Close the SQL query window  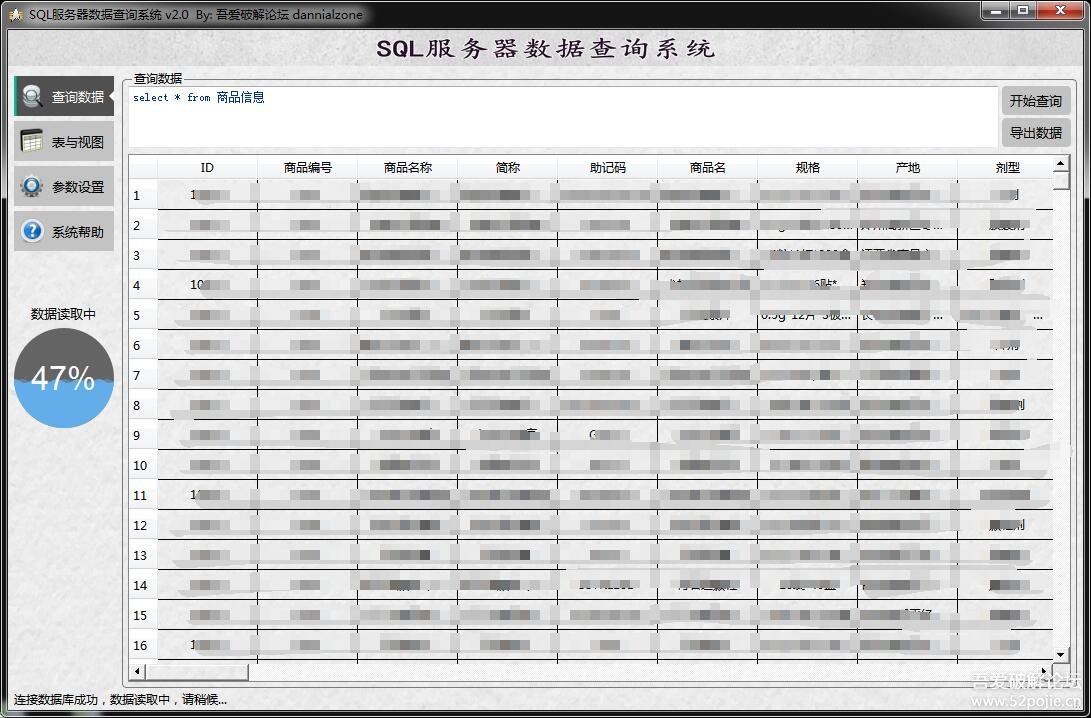pos(1060,11)
